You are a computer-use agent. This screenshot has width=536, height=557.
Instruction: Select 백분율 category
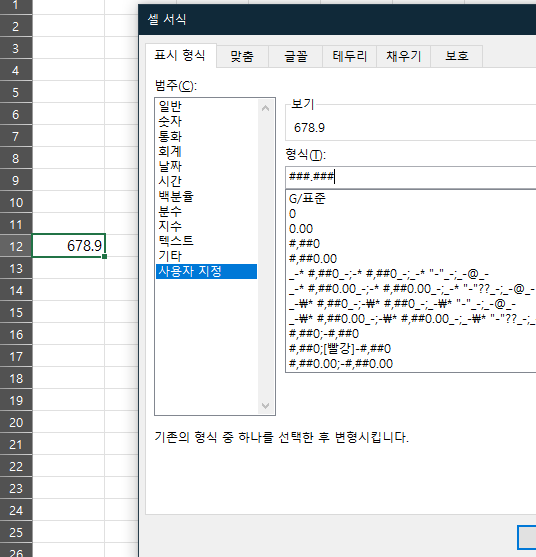pos(206,196)
